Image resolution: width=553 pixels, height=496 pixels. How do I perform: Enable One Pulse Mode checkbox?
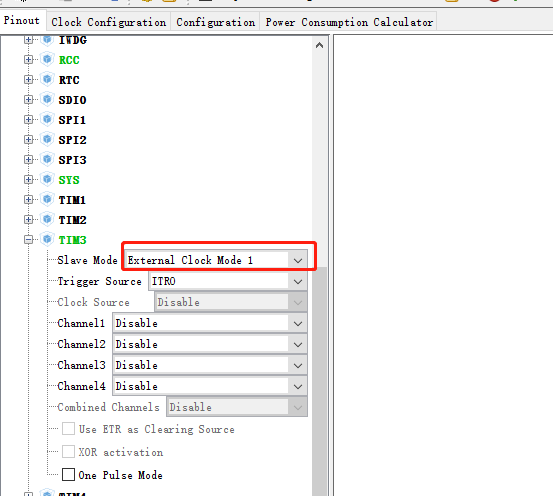pyautogui.click(x=68, y=474)
